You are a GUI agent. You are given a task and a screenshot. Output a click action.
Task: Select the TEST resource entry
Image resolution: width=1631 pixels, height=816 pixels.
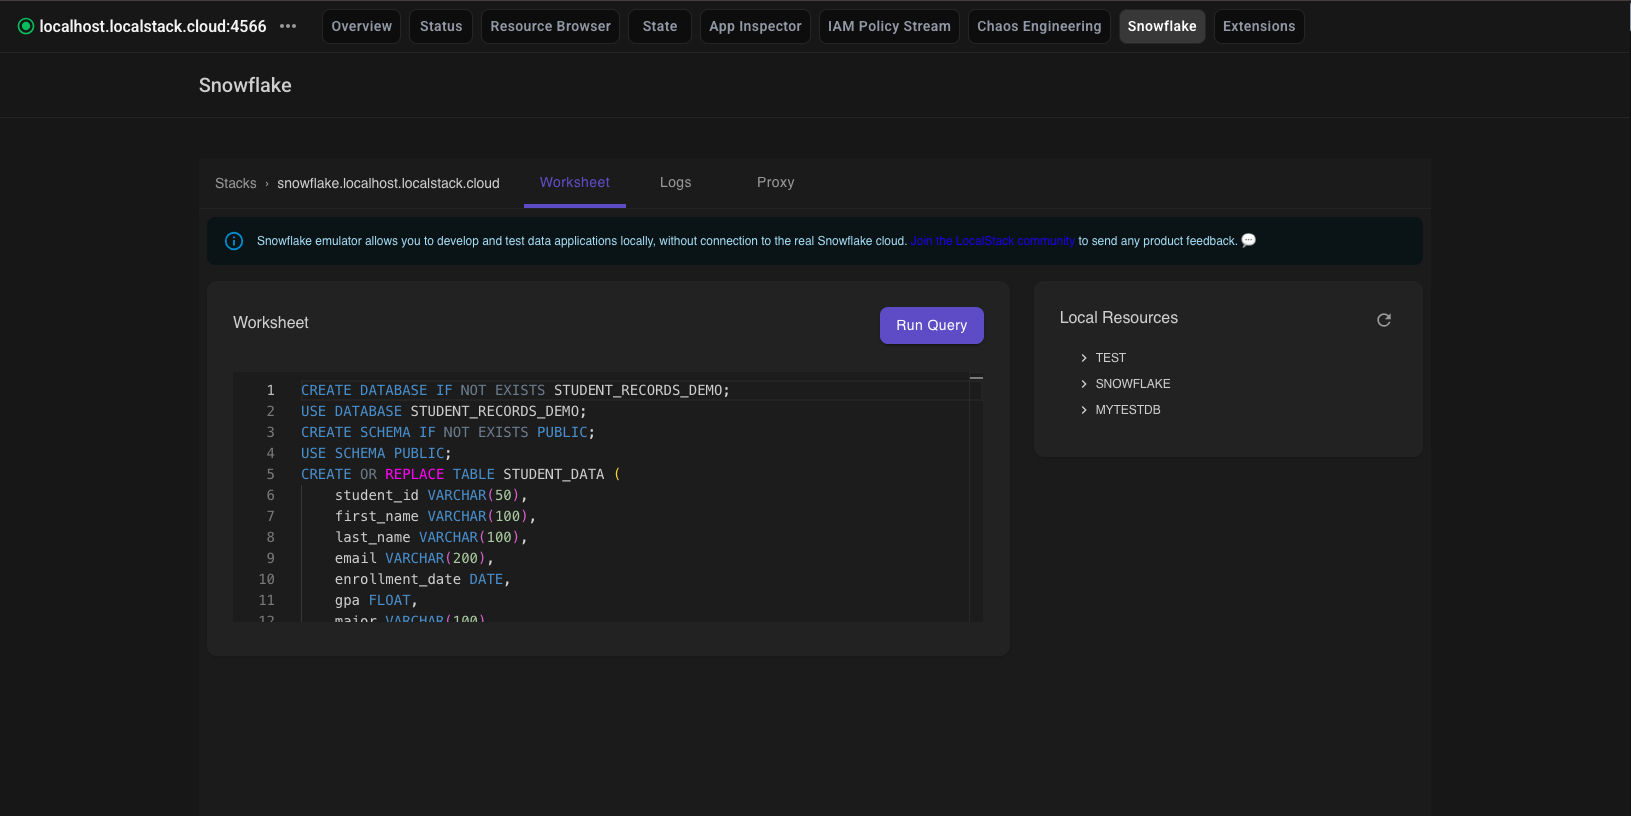(1110, 358)
